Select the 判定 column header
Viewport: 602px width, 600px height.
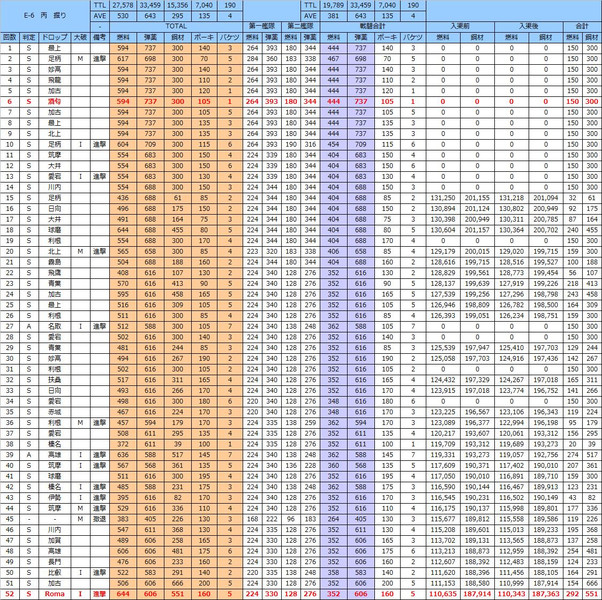[29, 37]
